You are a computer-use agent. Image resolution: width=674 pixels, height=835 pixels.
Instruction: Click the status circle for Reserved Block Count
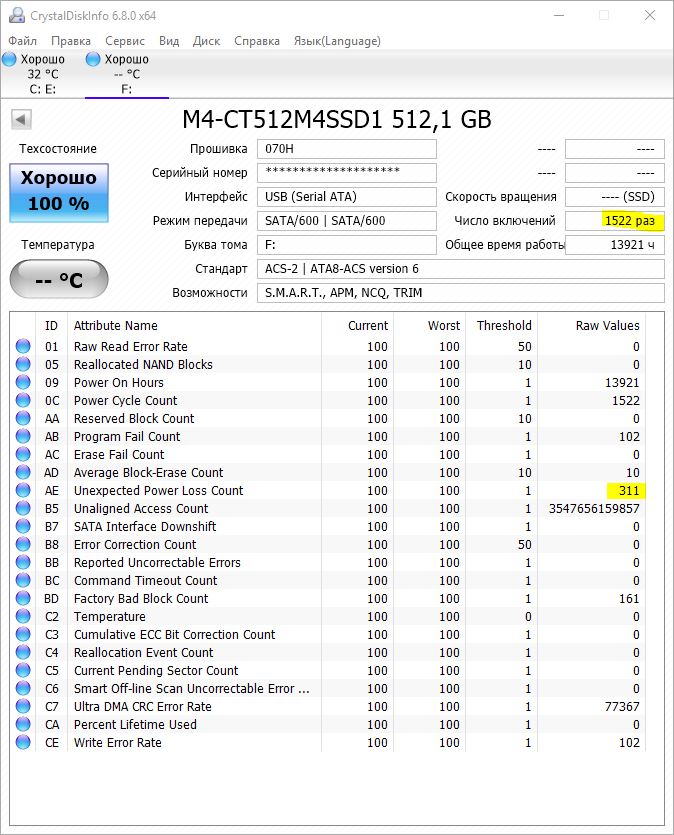(x=23, y=418)
